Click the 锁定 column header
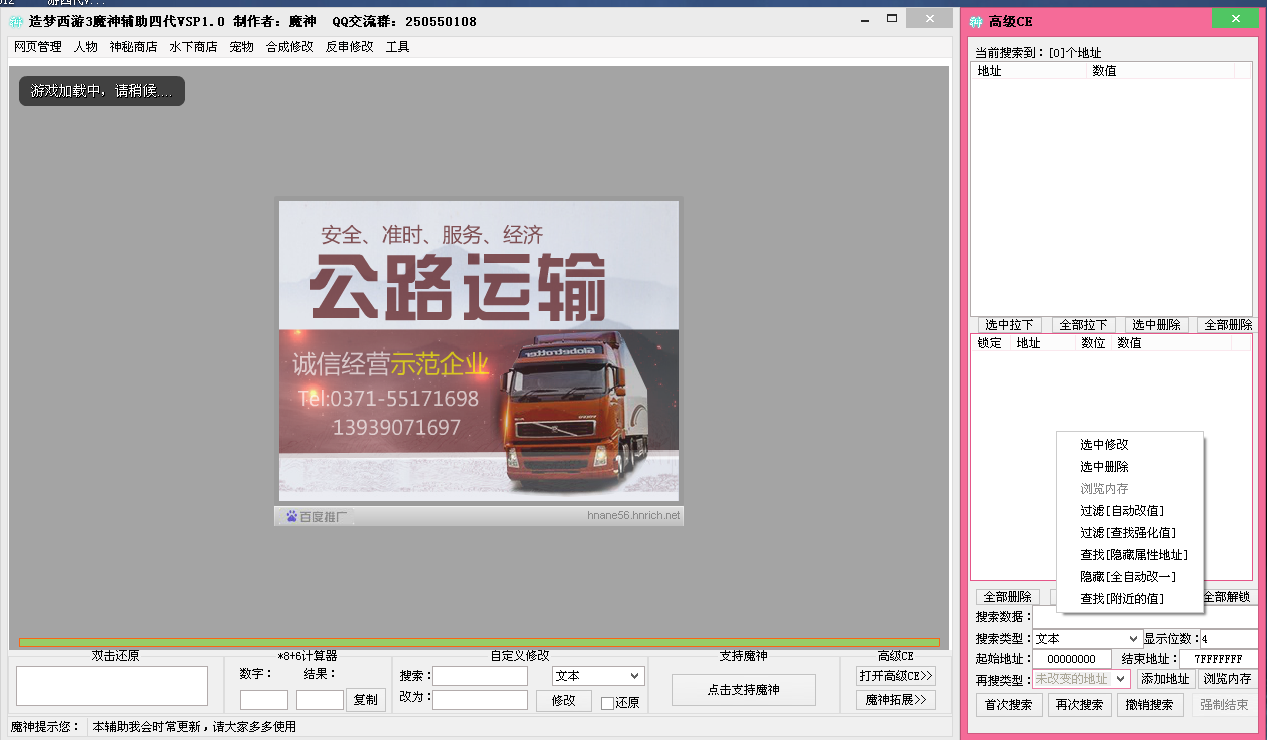This screenshot has width=1267, height=740. (x=990, y=343)
